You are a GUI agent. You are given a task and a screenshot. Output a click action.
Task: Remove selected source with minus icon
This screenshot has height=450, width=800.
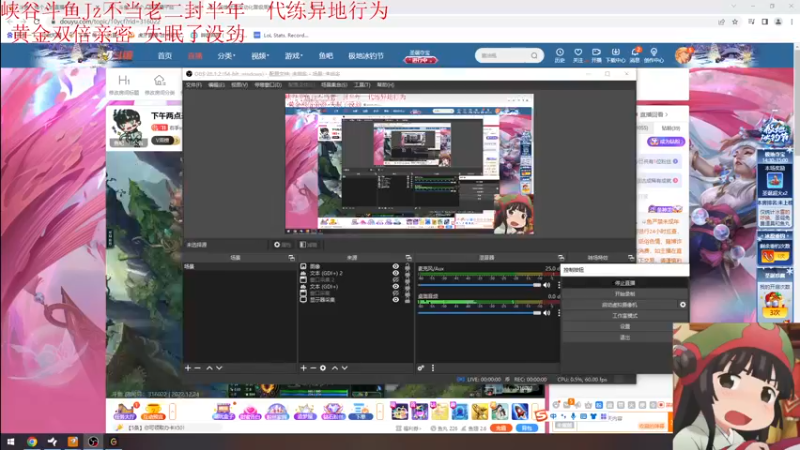tap(313, 368)
